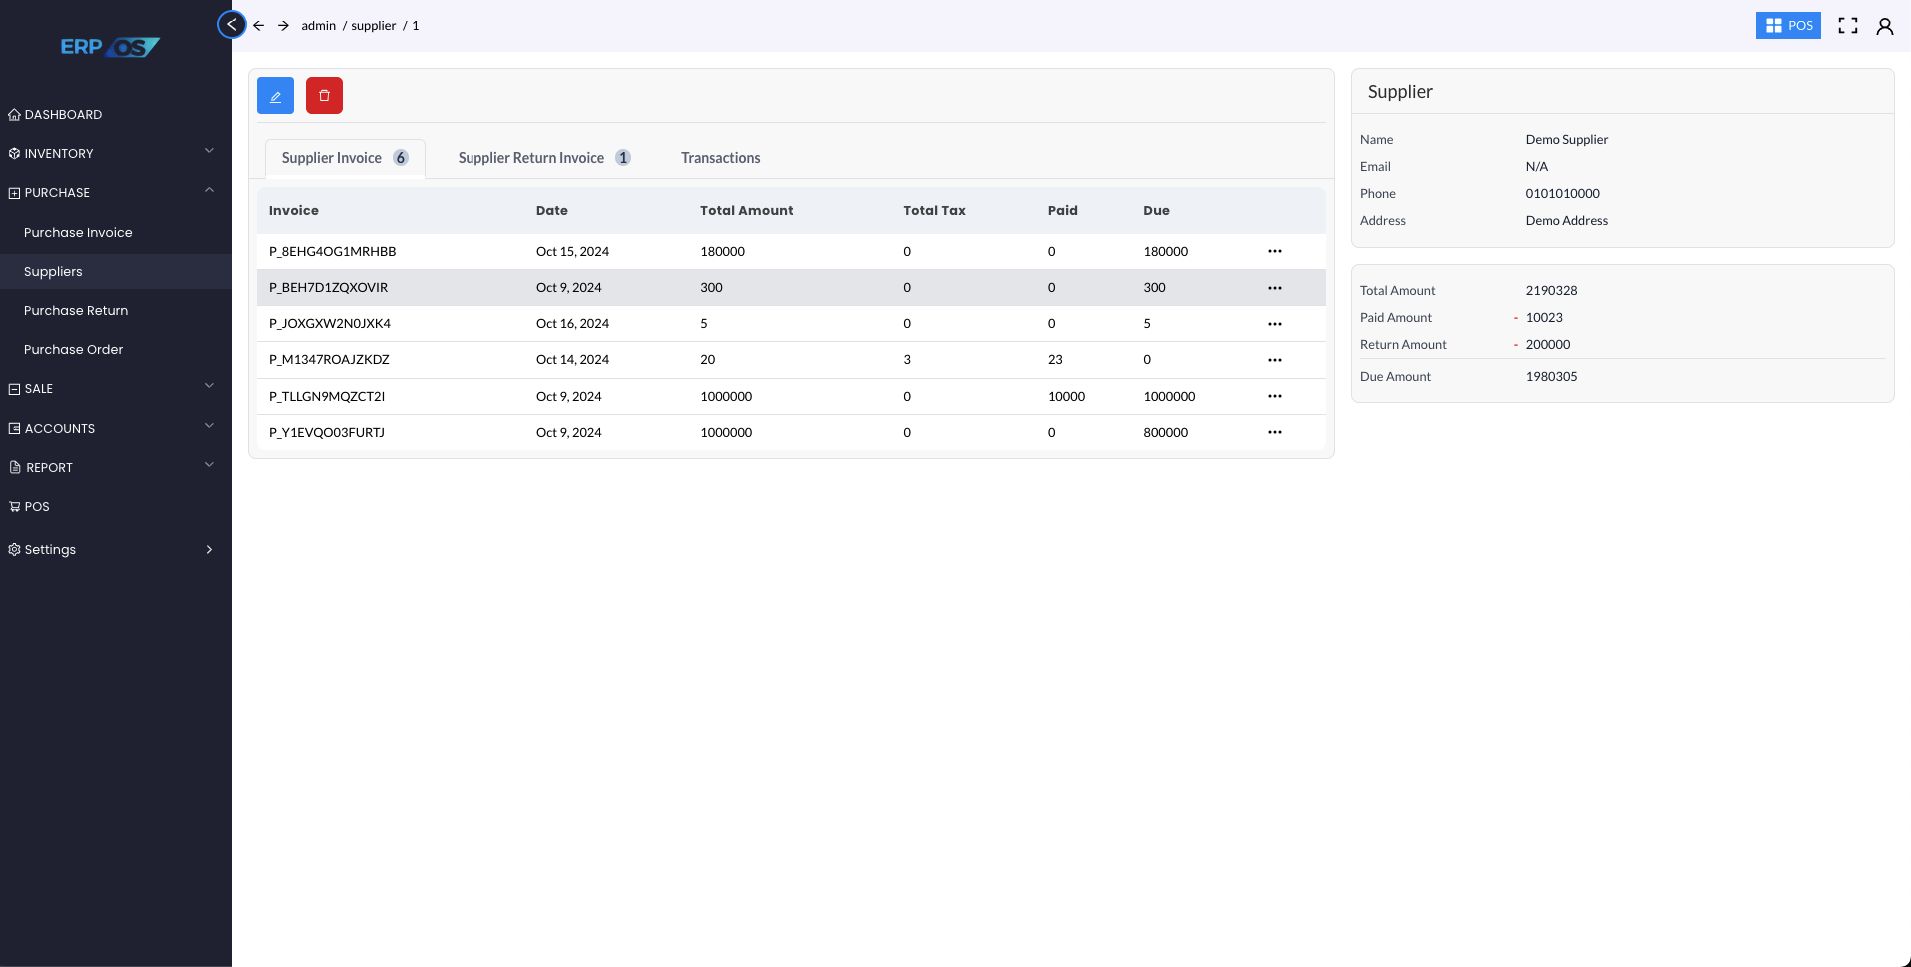Click the Oct 15, 2024 date cell

pyautogui.click(x=572, y=251)
